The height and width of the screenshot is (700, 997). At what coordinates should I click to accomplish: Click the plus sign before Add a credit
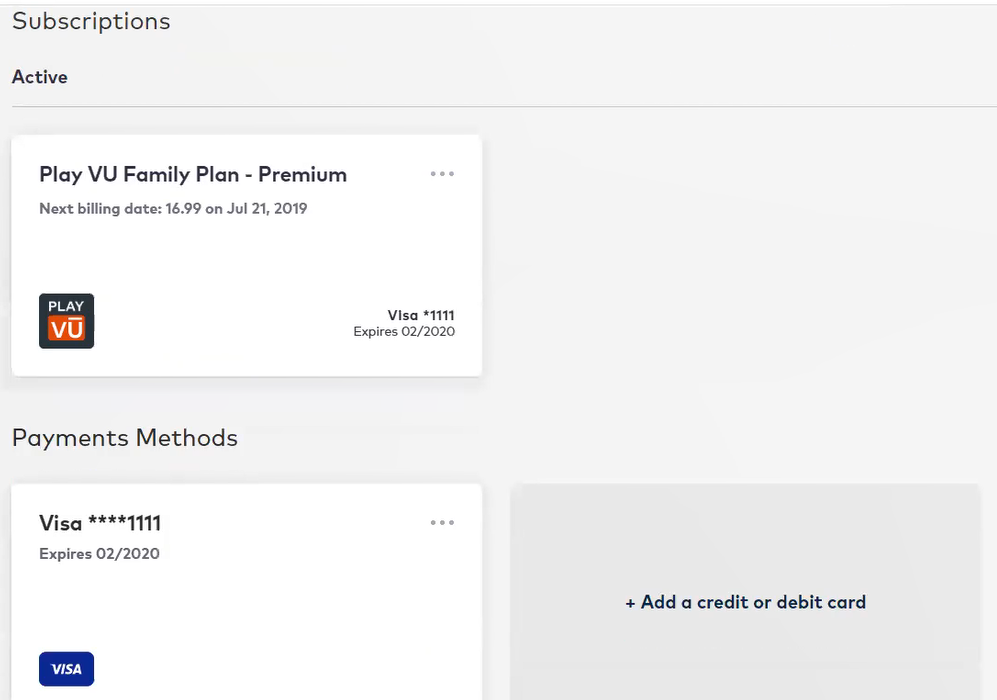[x=630, y=603]
